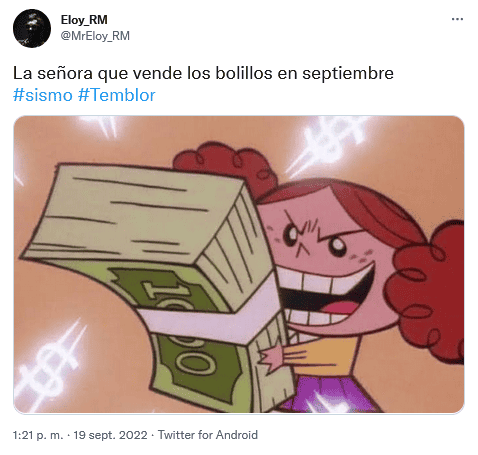Open the #sismo hashtag
The height and width of the screenshot is (455, 478).
click(x=43, y=95)
